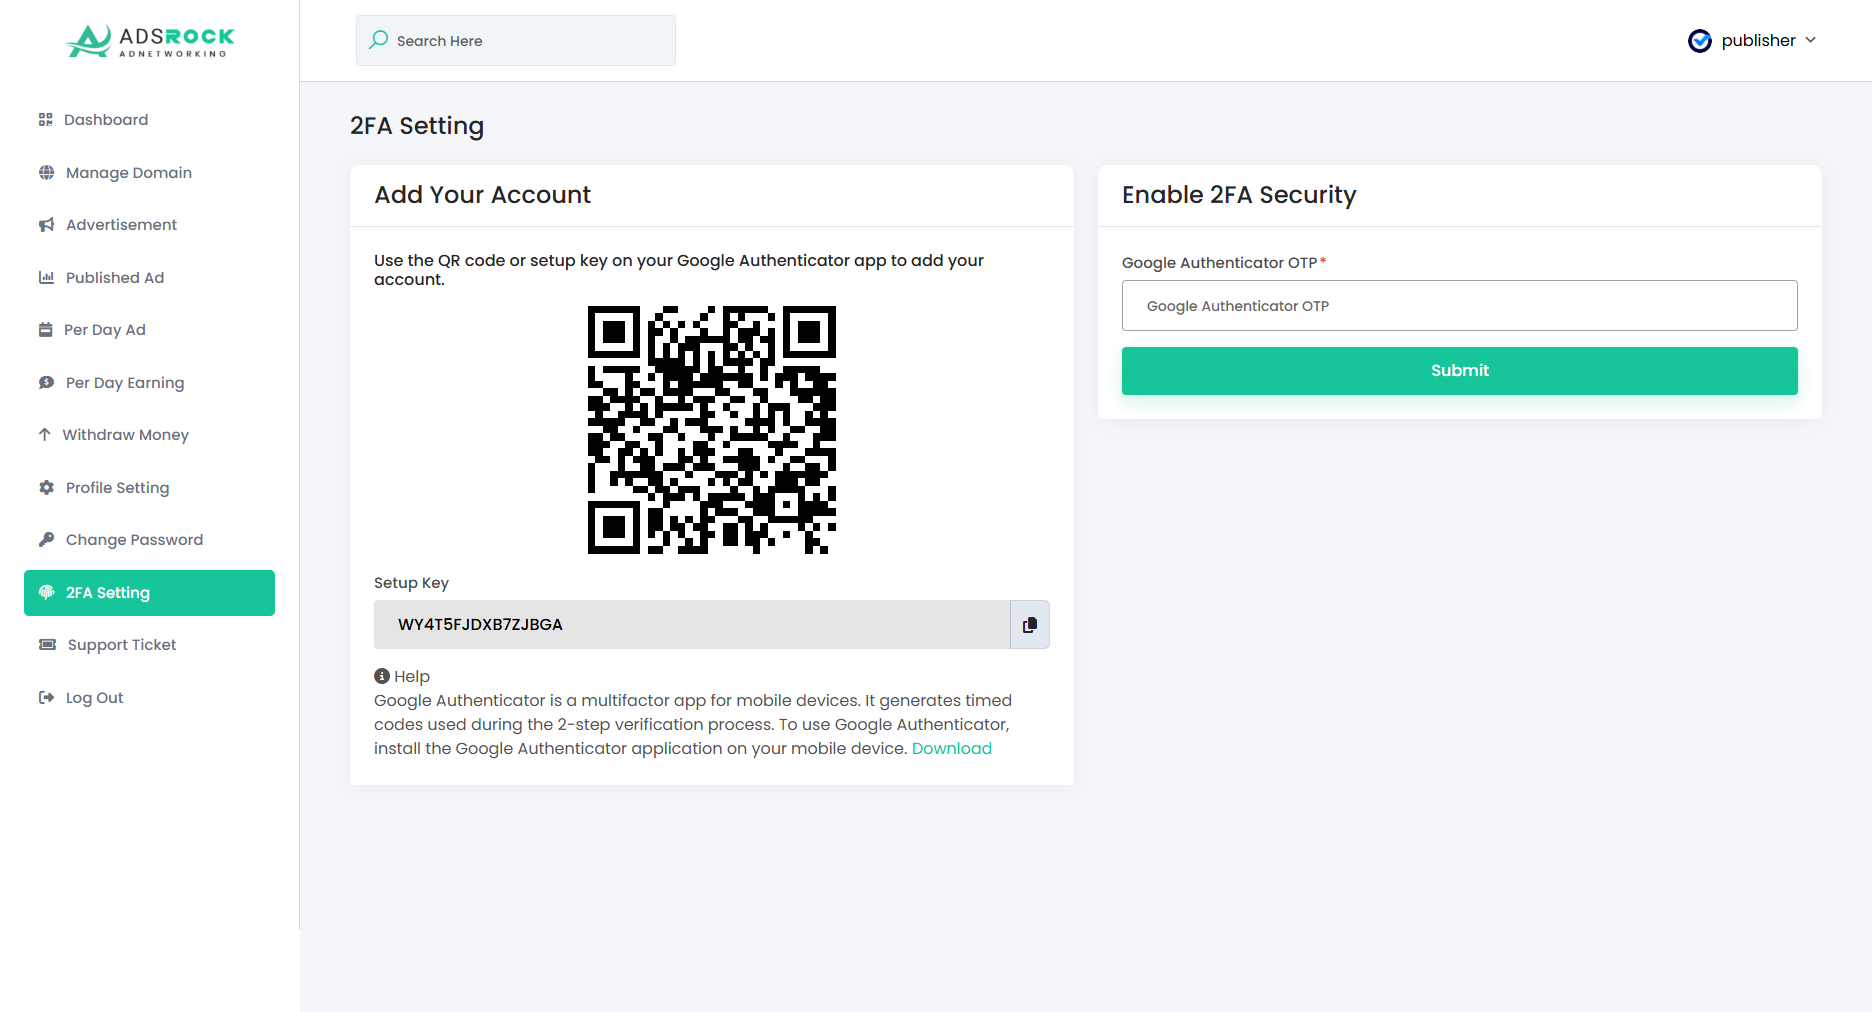
Task: Open Withdraw Money from sidebar
Action: pos(125,435)
